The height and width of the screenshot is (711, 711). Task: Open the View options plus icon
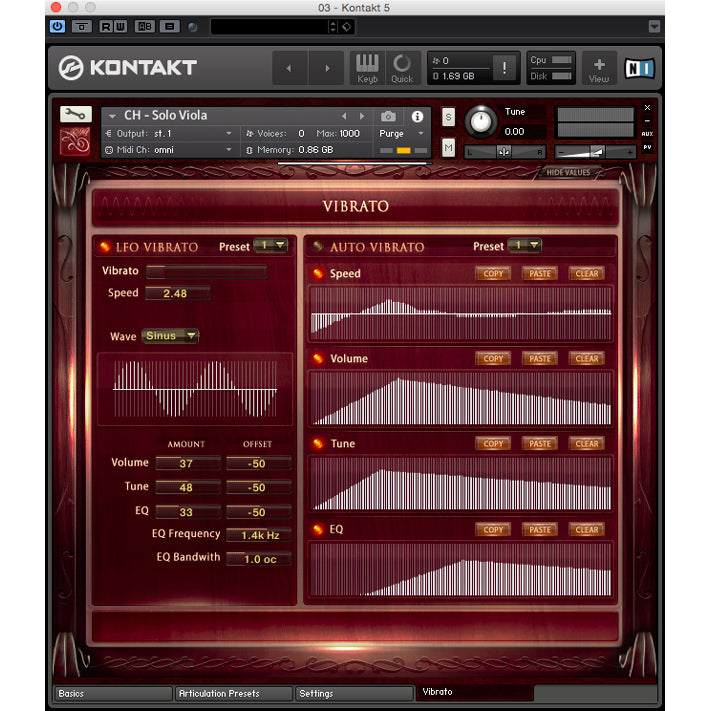point(598,68)
